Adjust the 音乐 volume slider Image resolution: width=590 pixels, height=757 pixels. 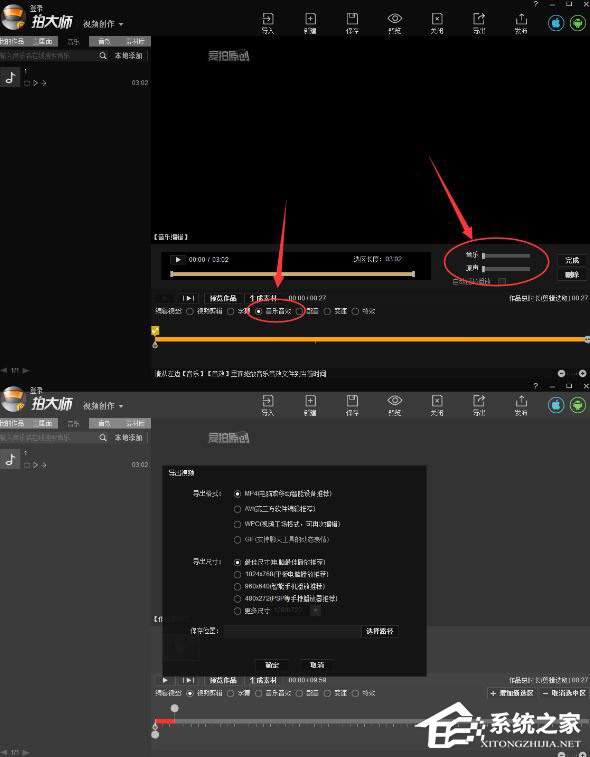point(506,256)
